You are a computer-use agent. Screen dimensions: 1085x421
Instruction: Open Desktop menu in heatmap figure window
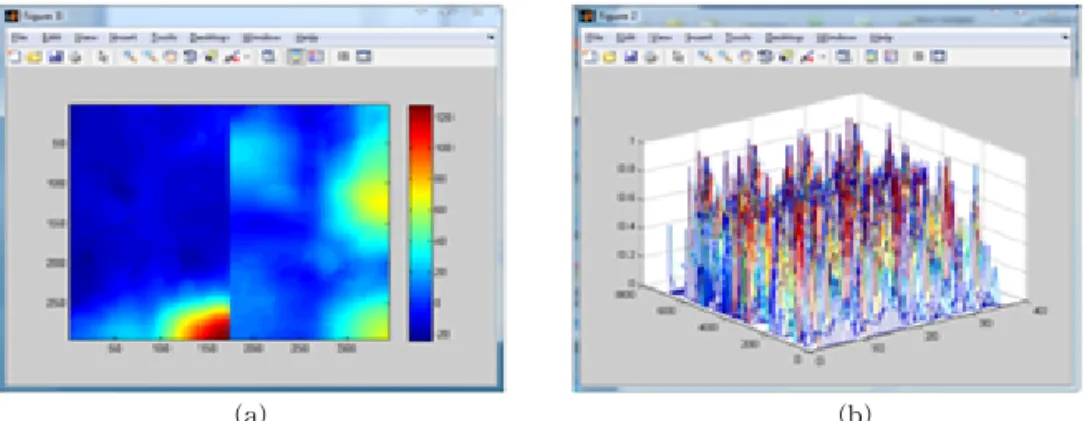(x=210, y=37)
